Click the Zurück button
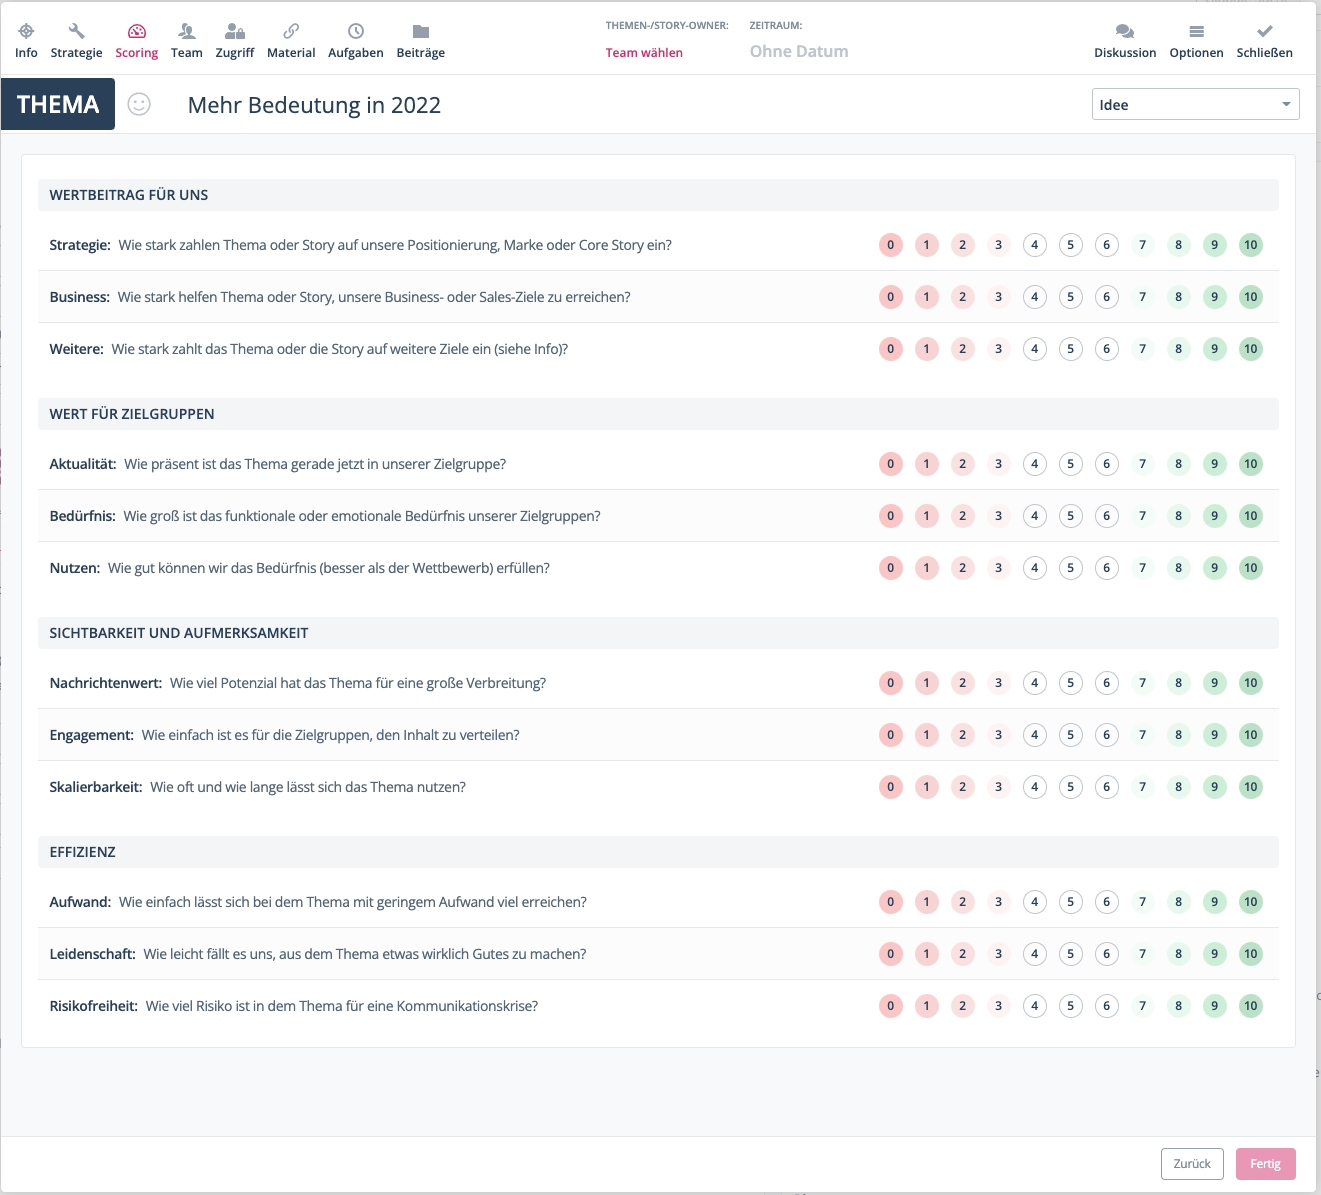1321x1195 pixels. 1192,1164
